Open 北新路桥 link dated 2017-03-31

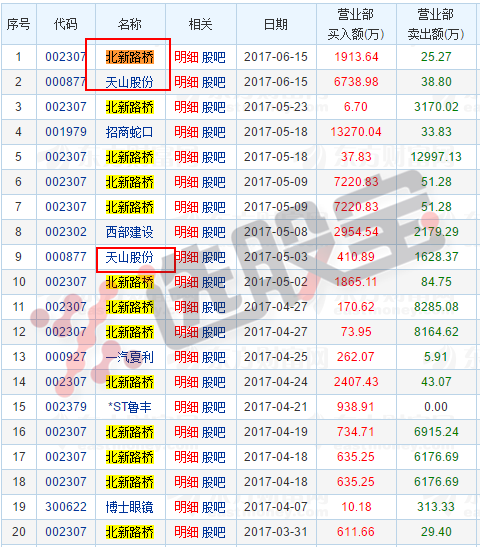[129, 532]
